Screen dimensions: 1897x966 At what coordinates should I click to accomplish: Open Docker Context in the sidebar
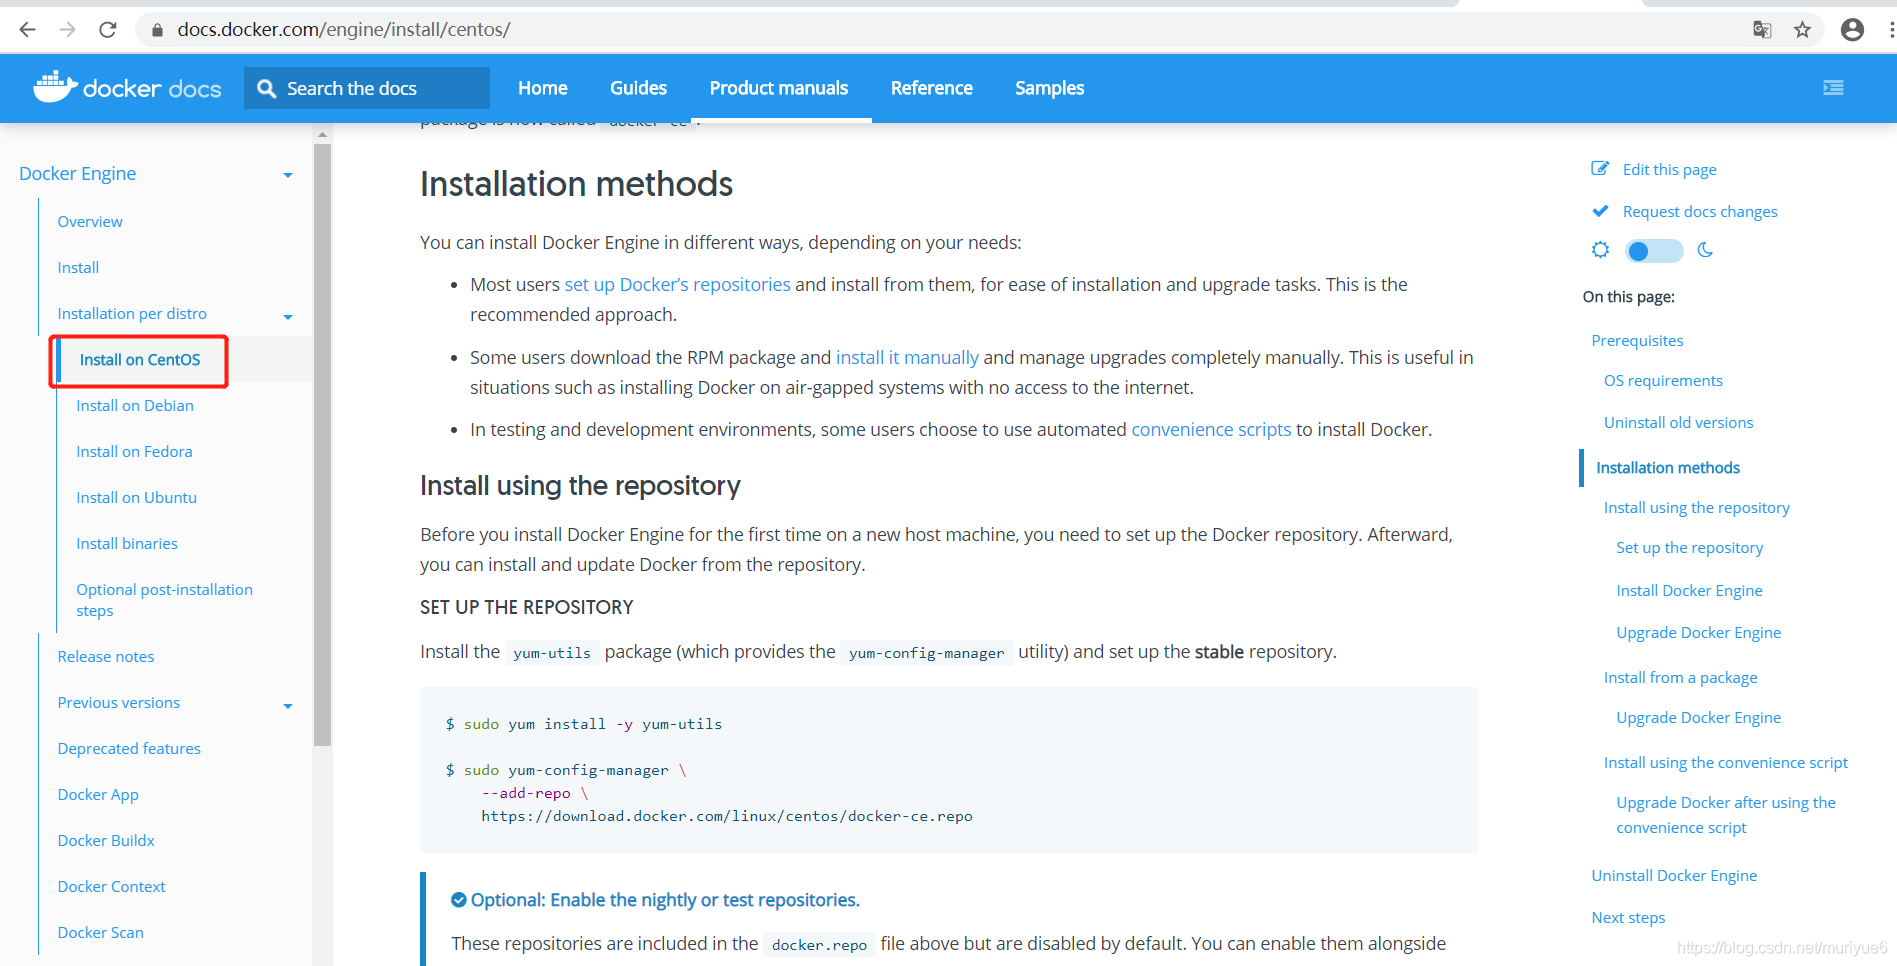coord(111,887)
